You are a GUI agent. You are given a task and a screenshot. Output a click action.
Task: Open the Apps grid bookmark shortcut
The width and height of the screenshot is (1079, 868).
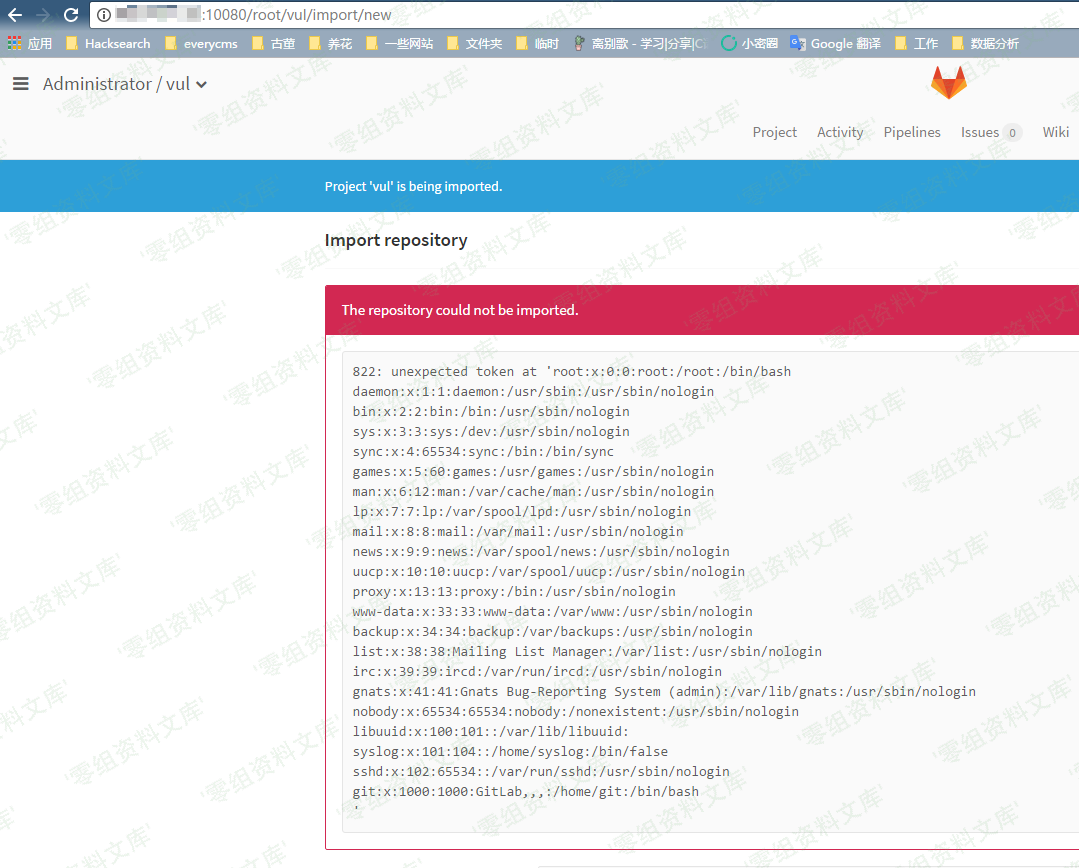[x=29, y=44]
